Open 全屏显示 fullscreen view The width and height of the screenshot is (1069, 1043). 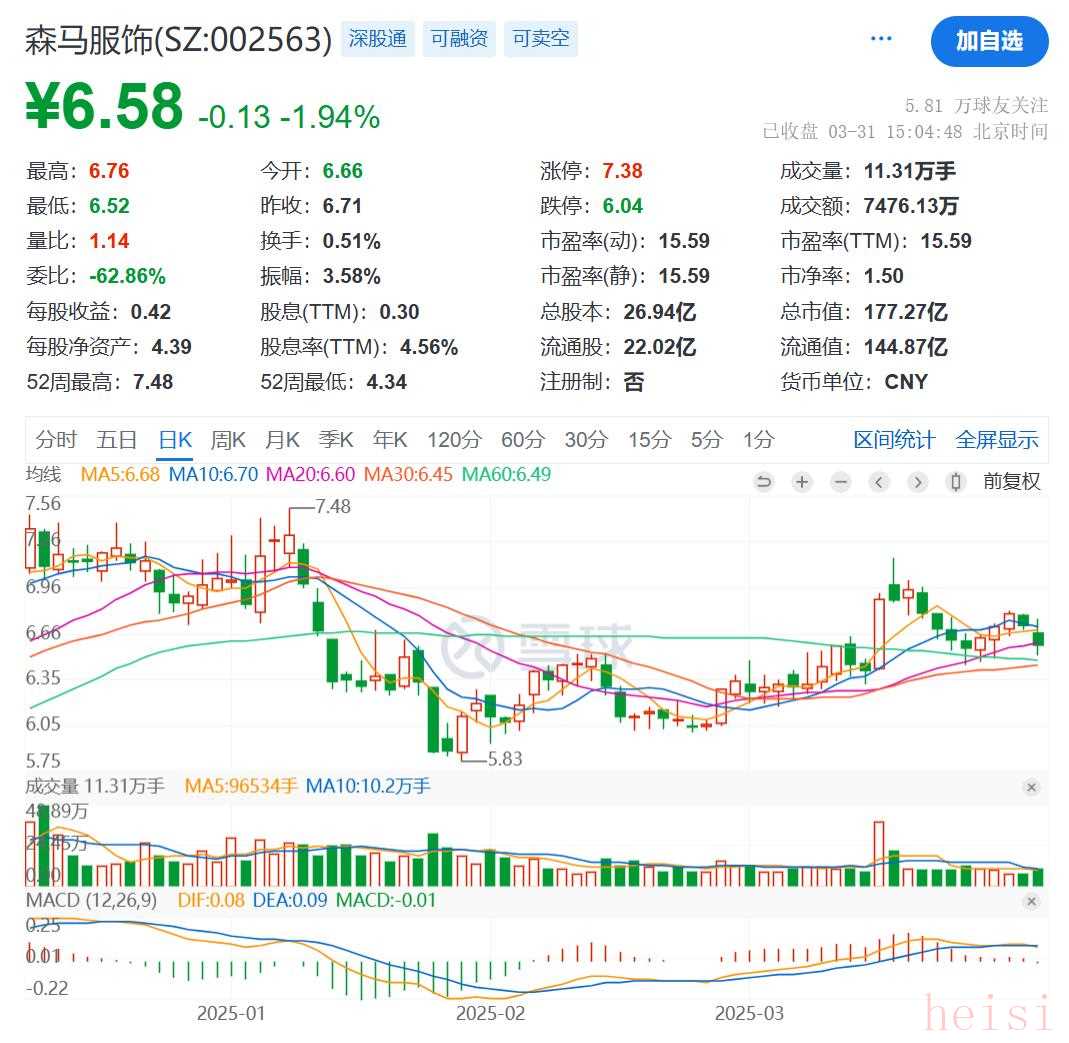pos(997,440)
